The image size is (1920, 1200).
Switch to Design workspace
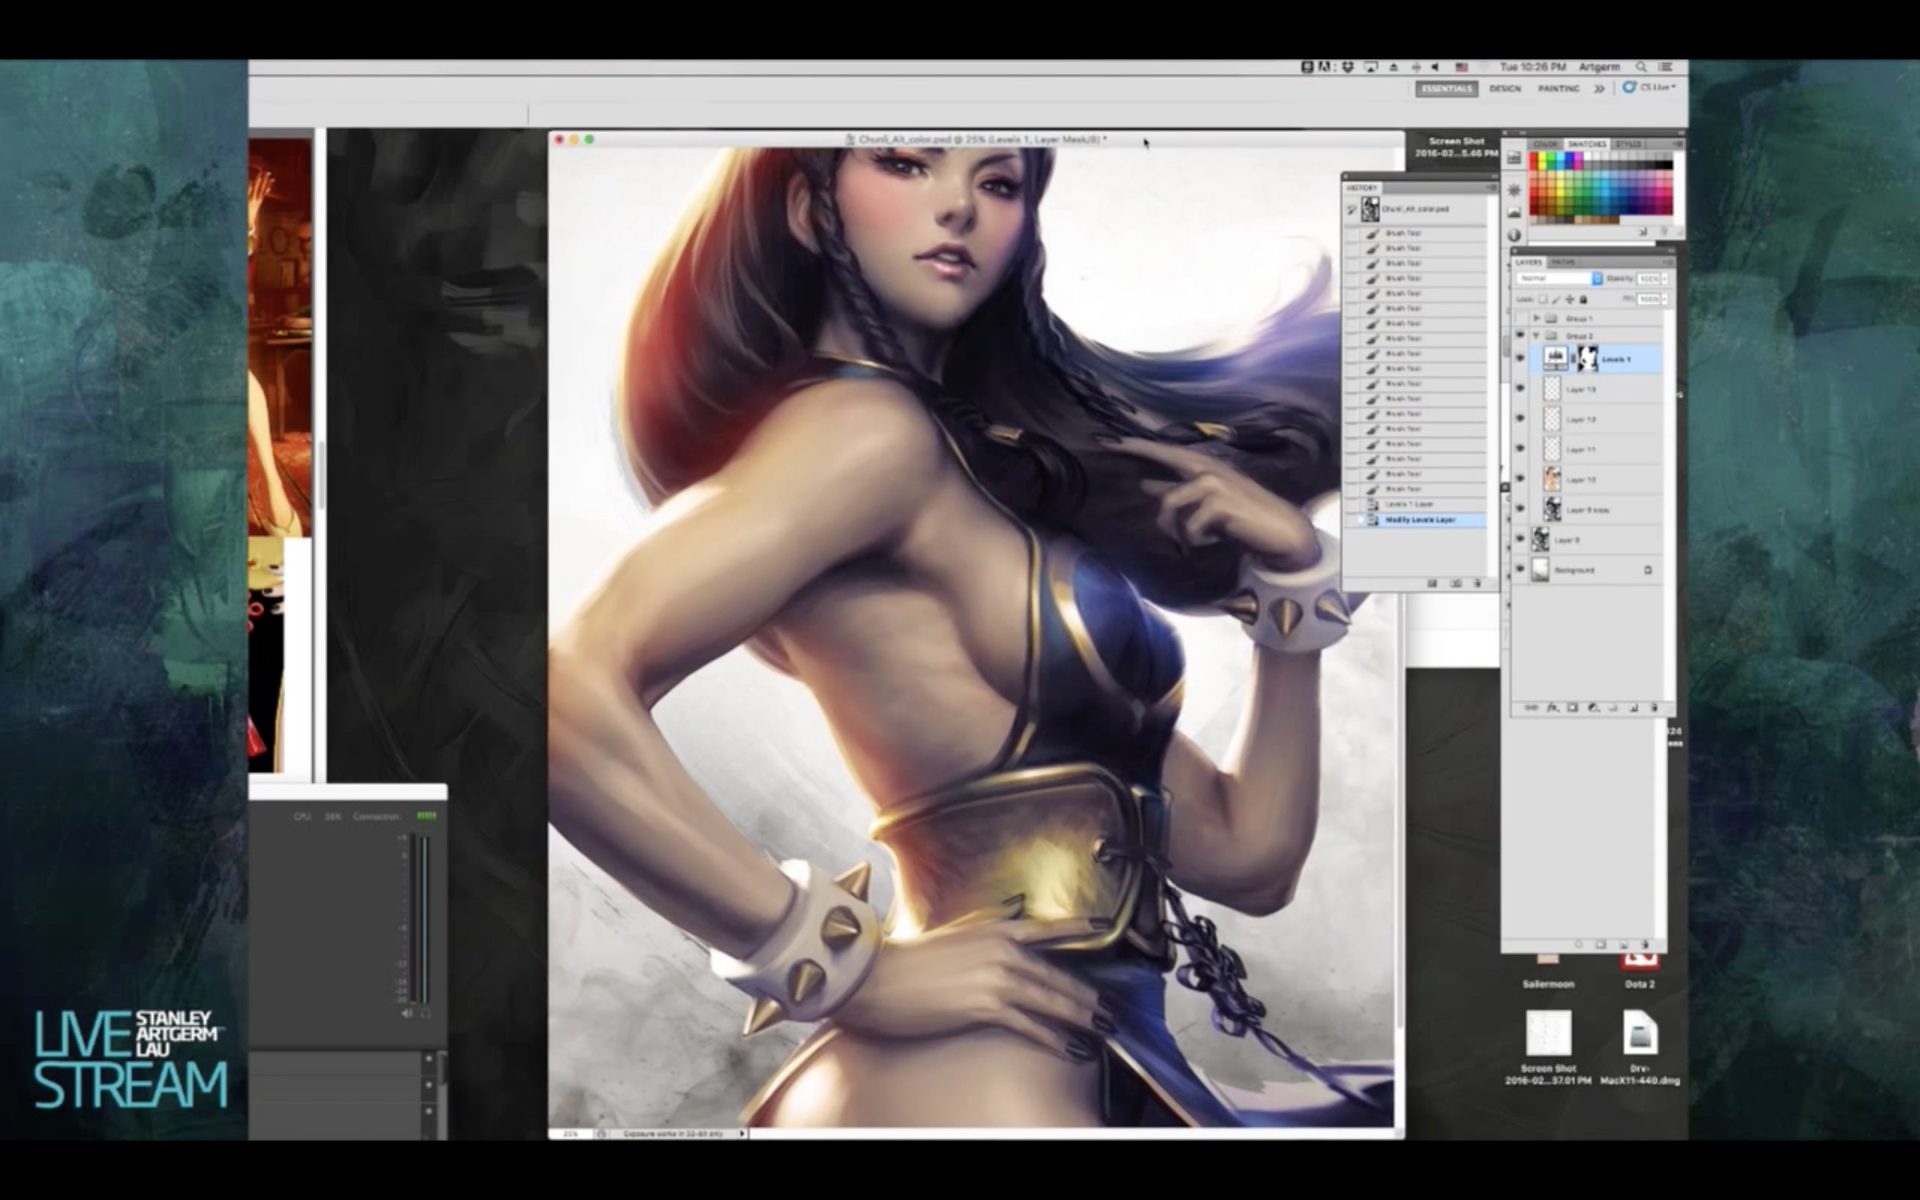click(x=1505, y=89)
